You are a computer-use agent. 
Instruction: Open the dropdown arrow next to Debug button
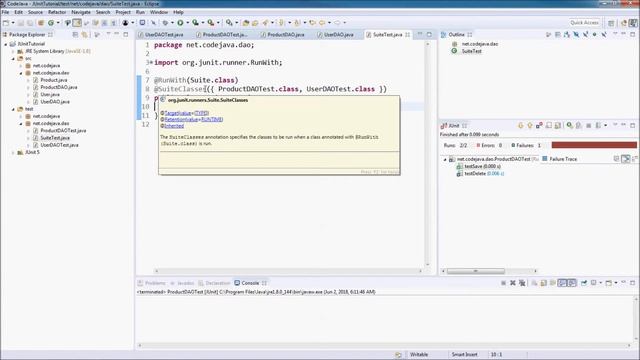[x=172, y=23]
